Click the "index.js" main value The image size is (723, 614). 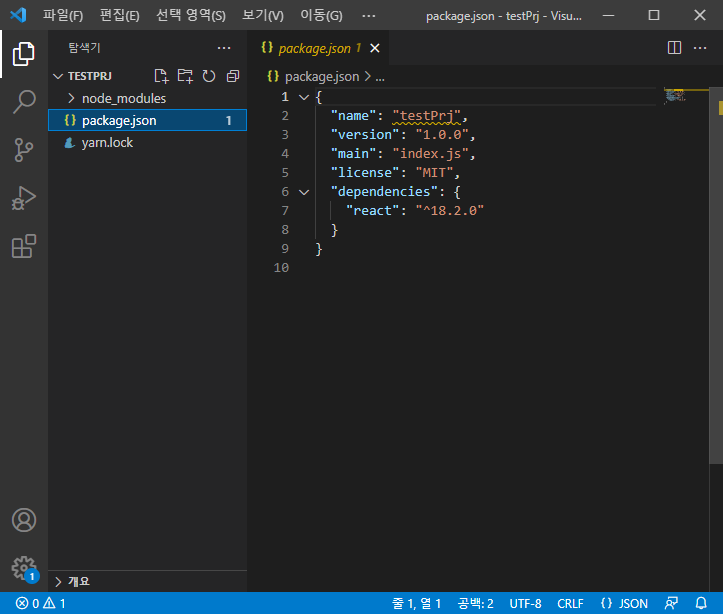click(430, 154)
